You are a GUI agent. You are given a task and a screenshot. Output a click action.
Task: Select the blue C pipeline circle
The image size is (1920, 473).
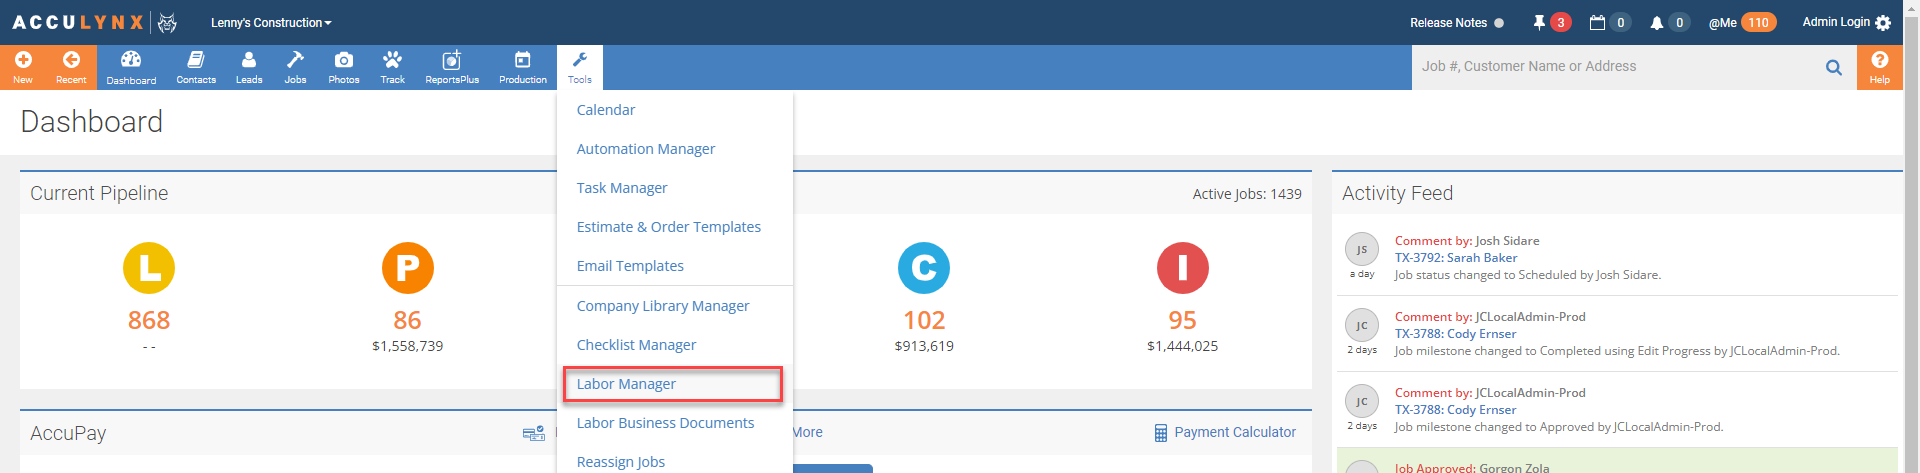click(924, 268)
